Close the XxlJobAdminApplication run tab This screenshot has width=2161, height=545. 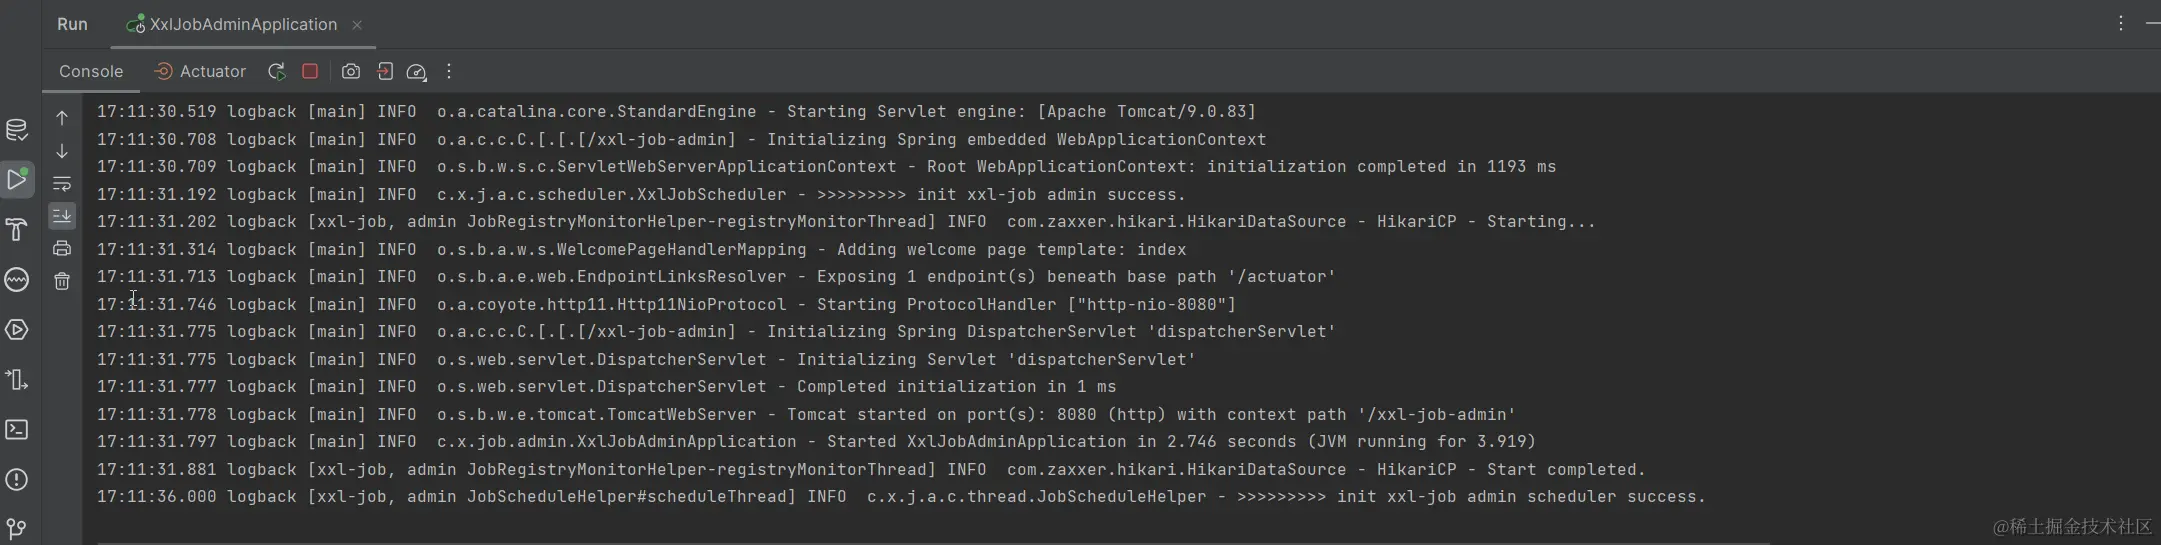[x=357, y=25]
